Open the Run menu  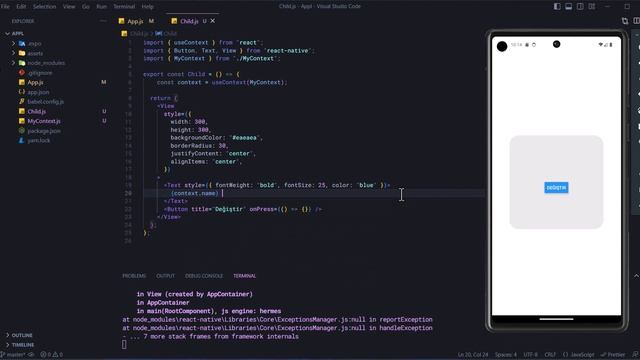coord(102,7)
